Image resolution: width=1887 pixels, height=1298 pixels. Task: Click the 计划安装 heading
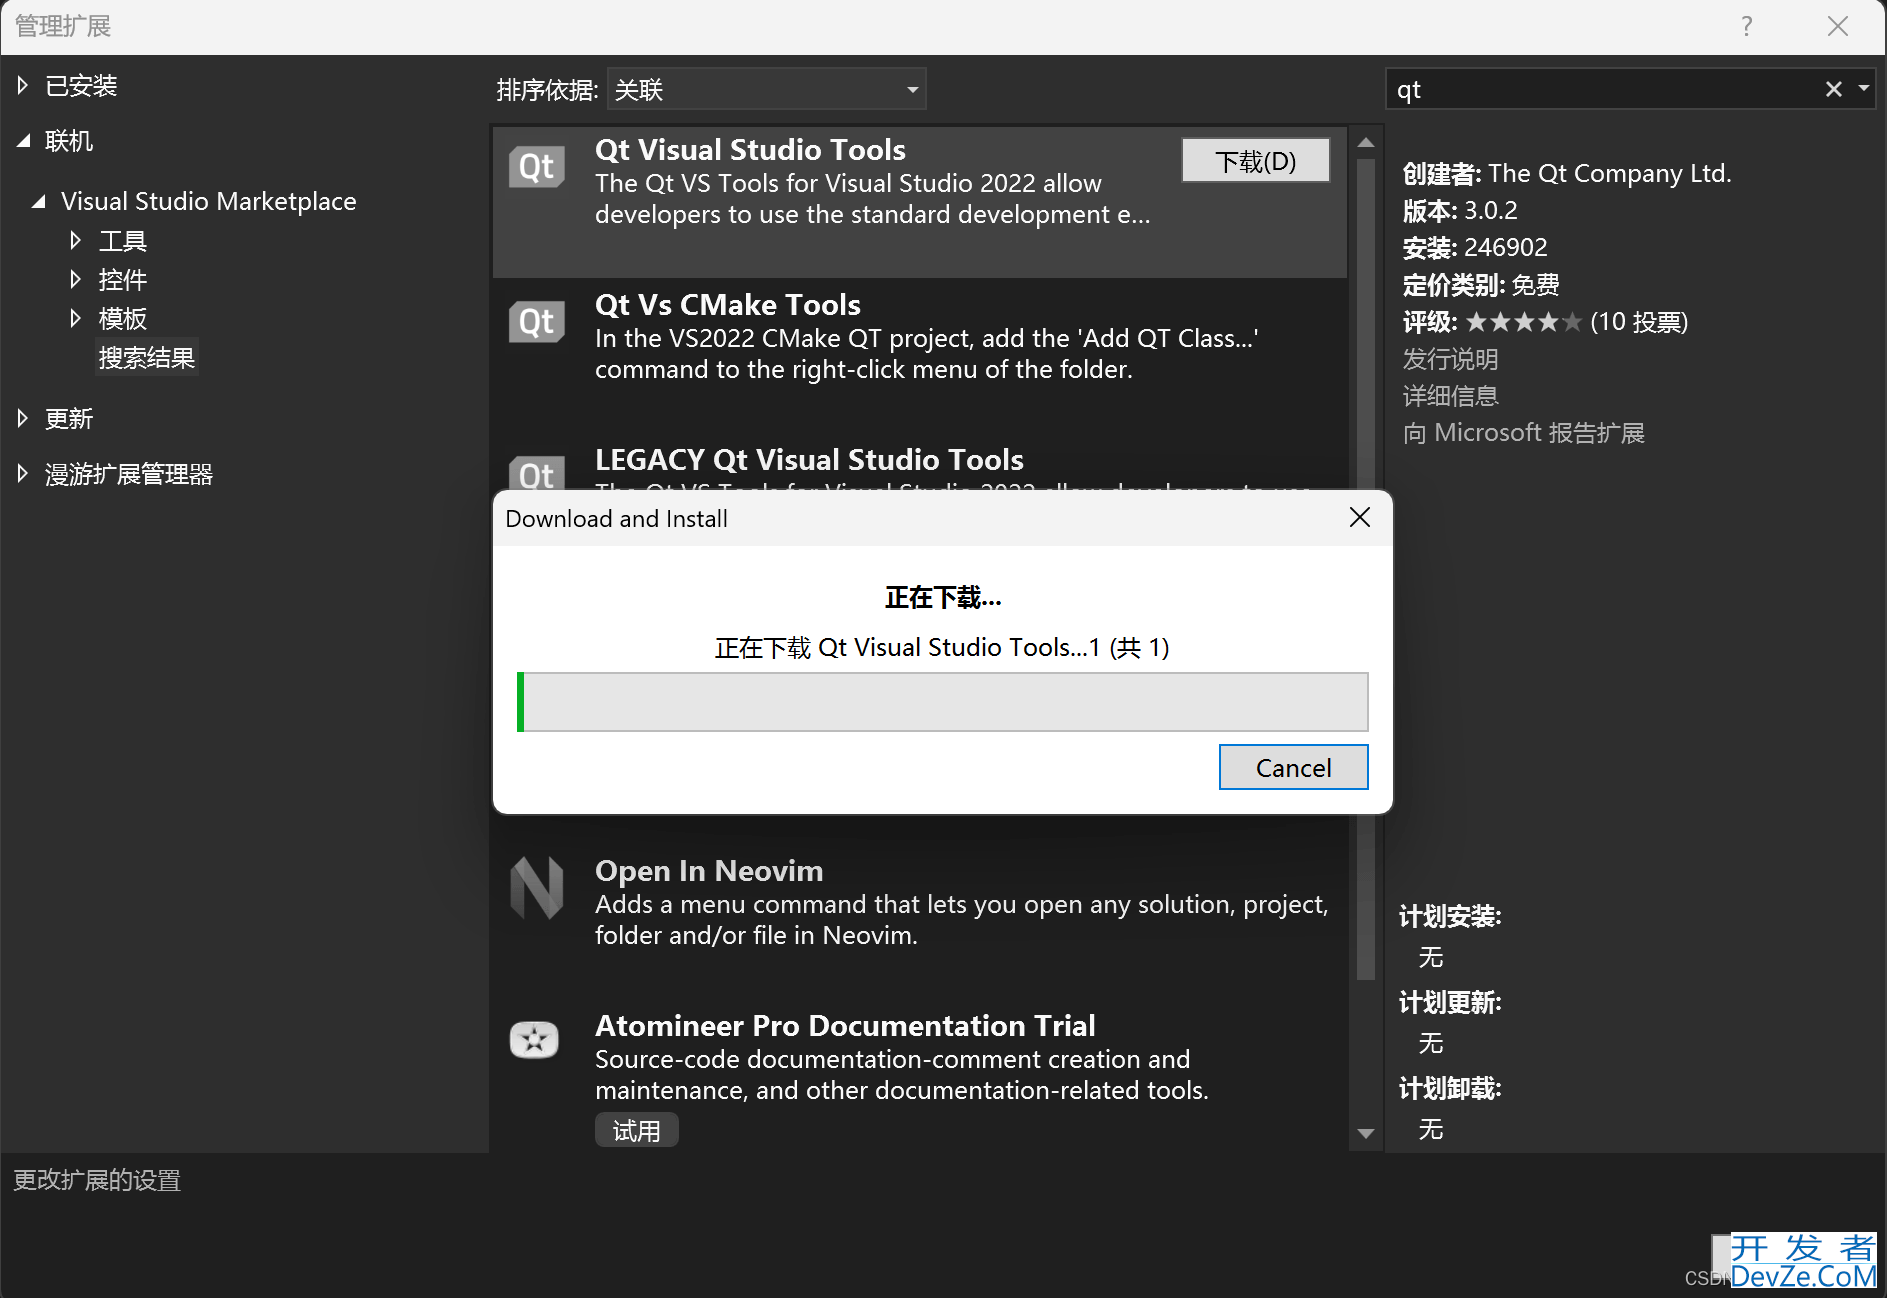1450,916
